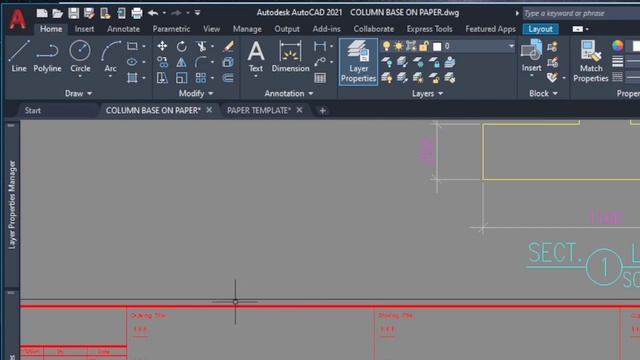Expand the Draw panel
The height and width of the screenshot is (360, 640).
click(x=78, y=93)
